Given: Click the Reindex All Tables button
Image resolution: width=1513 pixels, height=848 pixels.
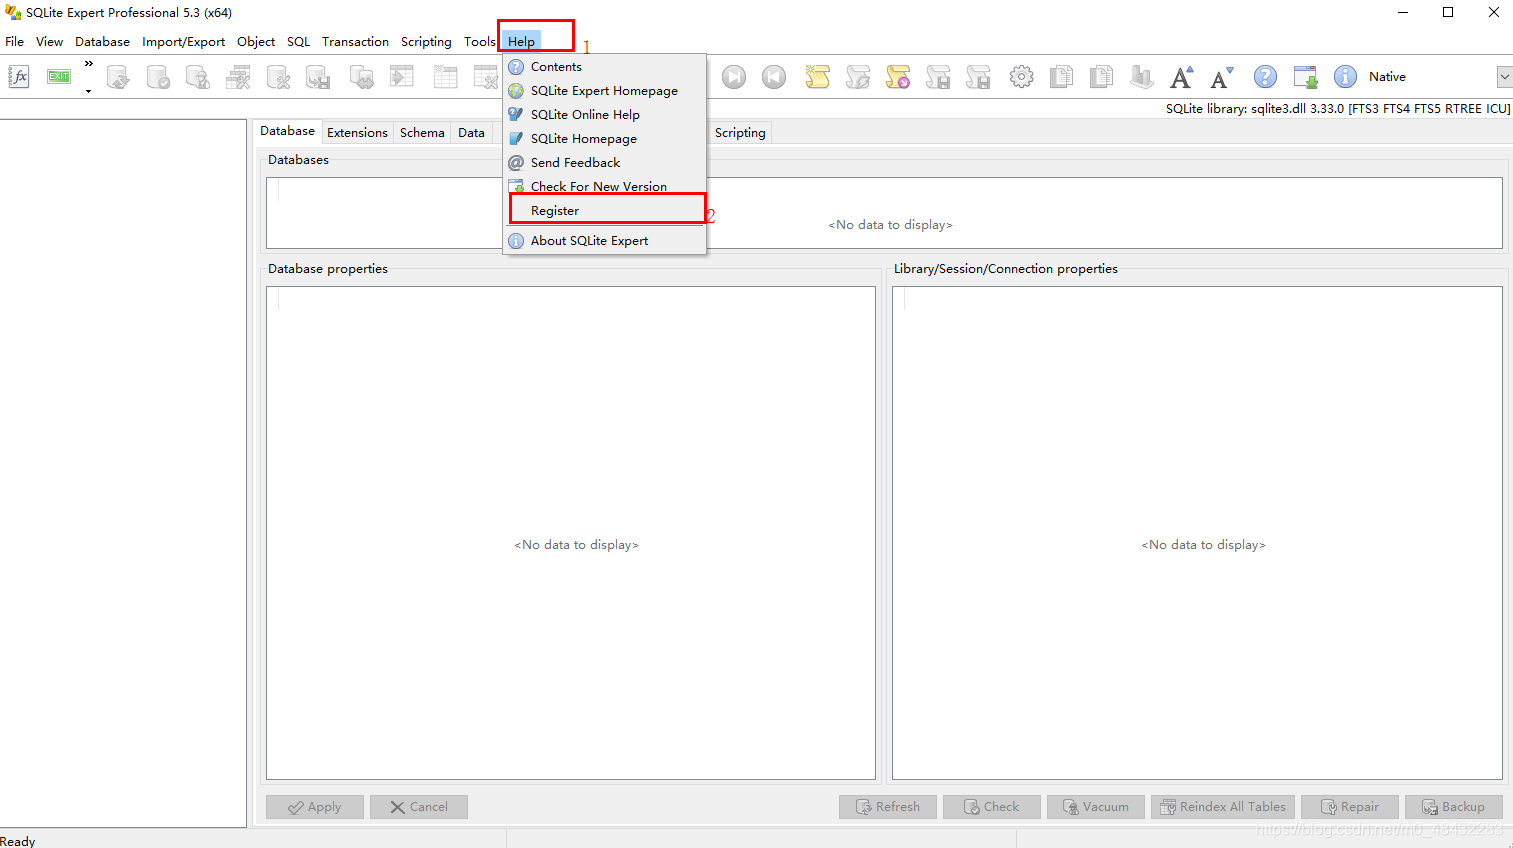Looking at the screenshot, I should (x=1223, y=807).
